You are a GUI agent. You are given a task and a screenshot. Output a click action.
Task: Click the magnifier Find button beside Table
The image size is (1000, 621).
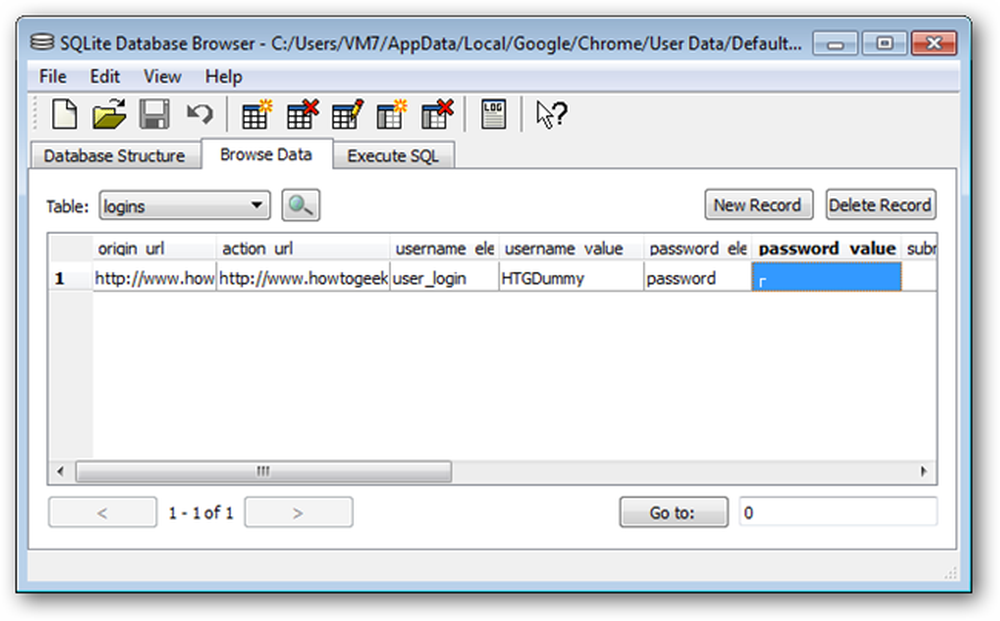click(x=300, y=206)
